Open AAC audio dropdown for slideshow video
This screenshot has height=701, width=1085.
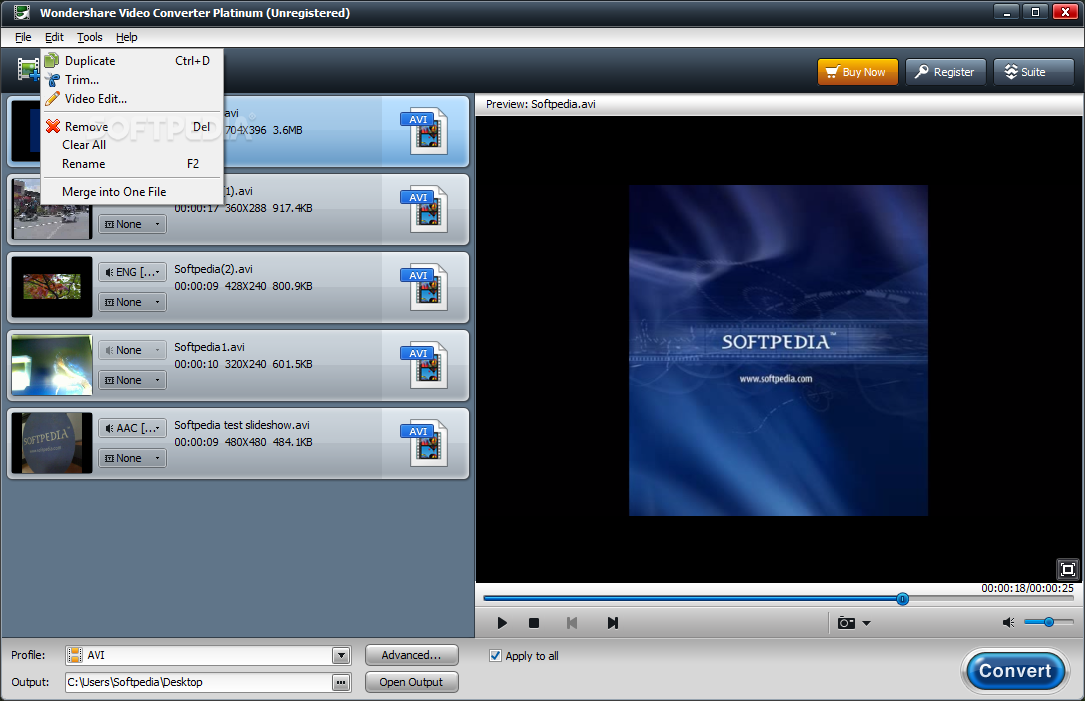click(132, 428)
